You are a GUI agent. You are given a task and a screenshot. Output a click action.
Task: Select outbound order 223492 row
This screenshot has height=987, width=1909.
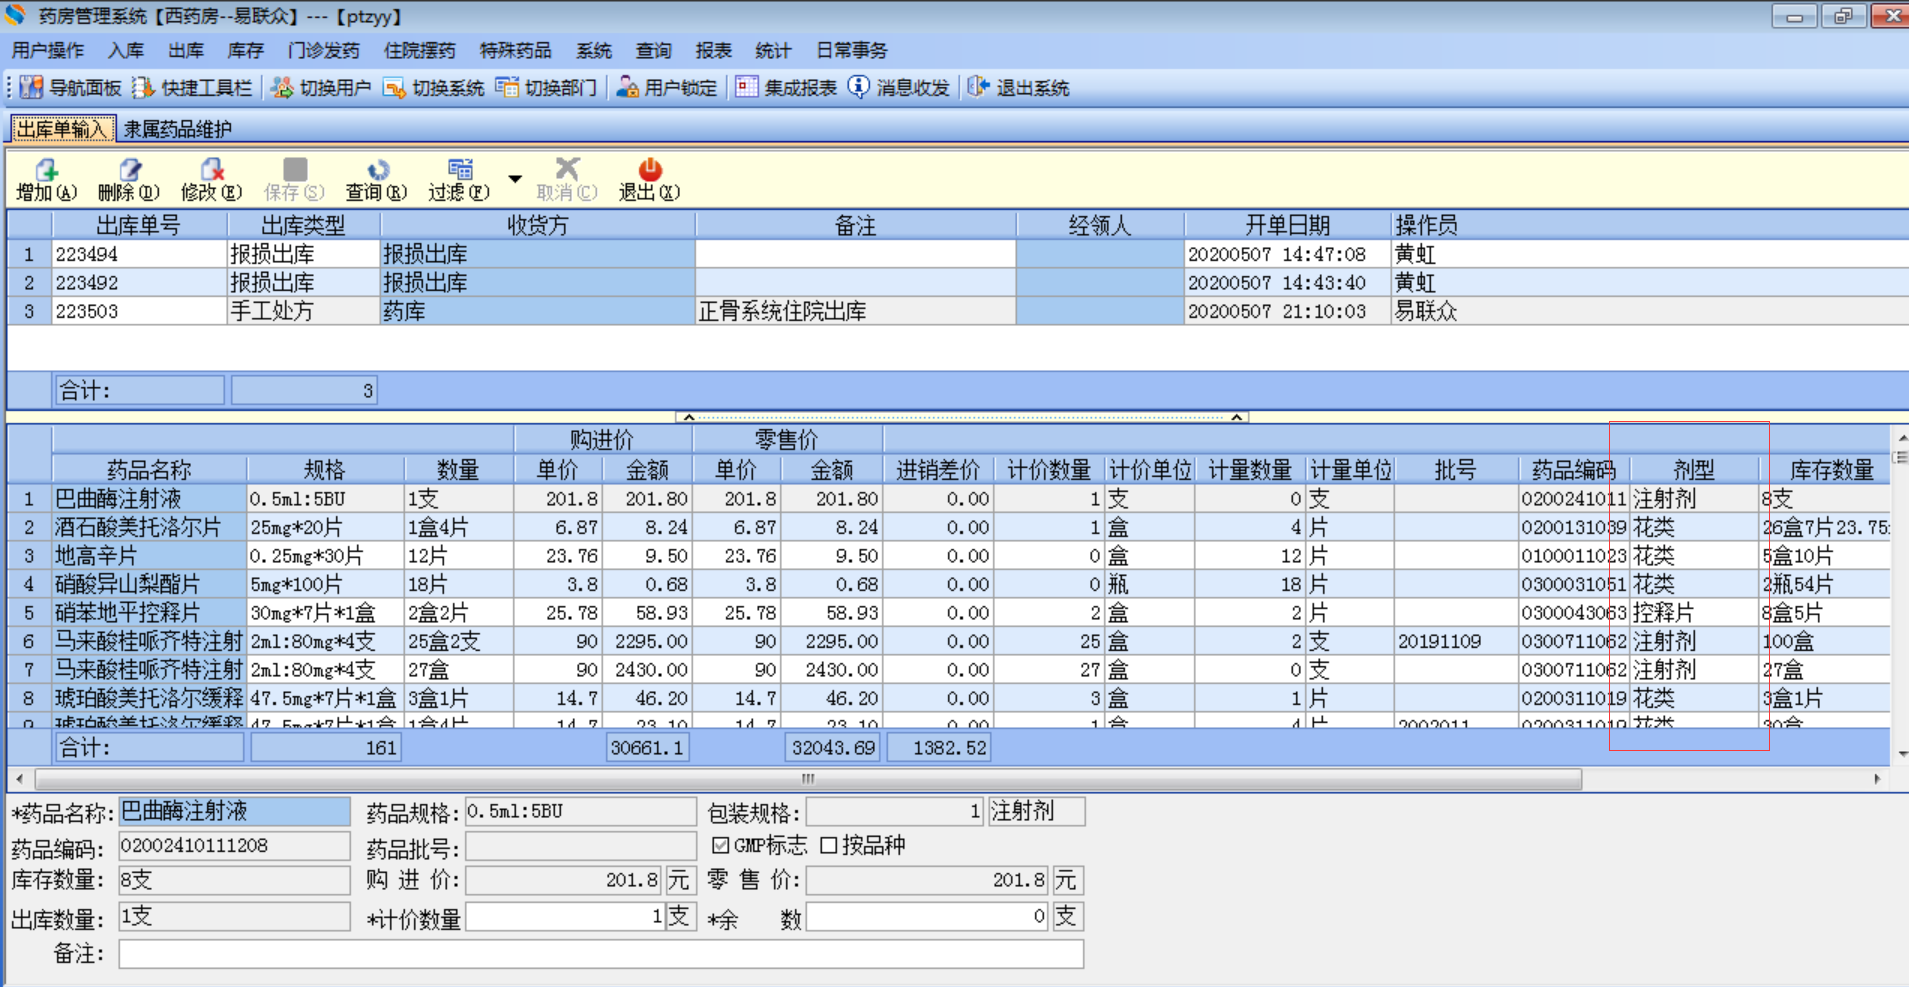[958, 283]
